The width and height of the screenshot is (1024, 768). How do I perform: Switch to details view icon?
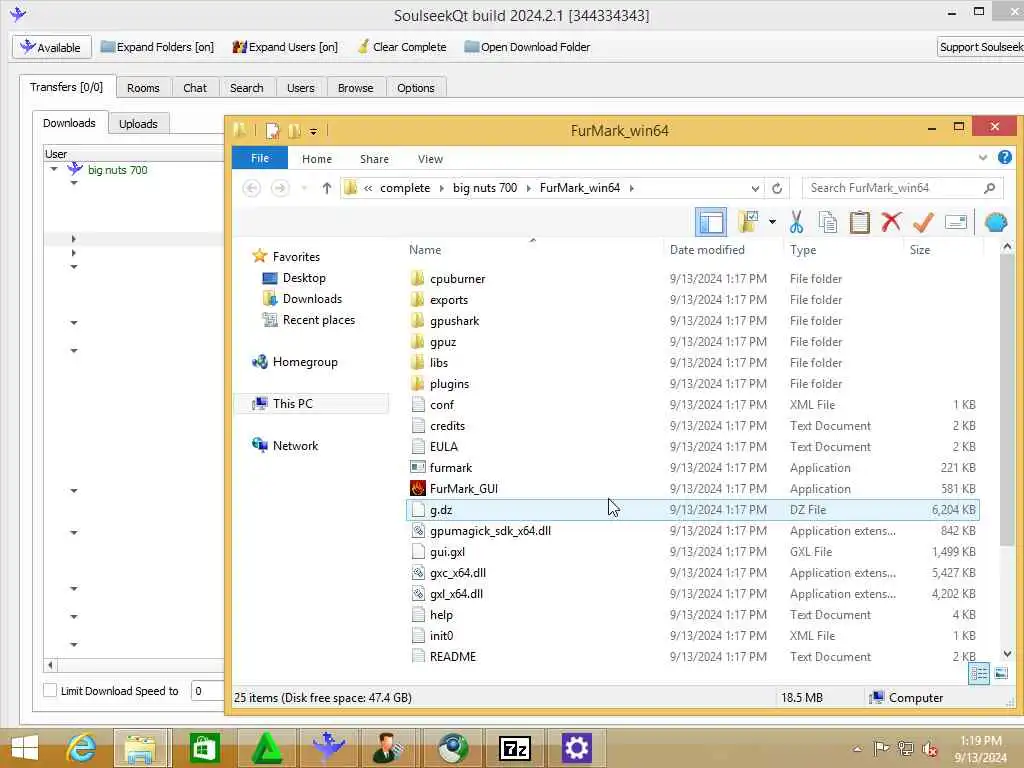978,673
